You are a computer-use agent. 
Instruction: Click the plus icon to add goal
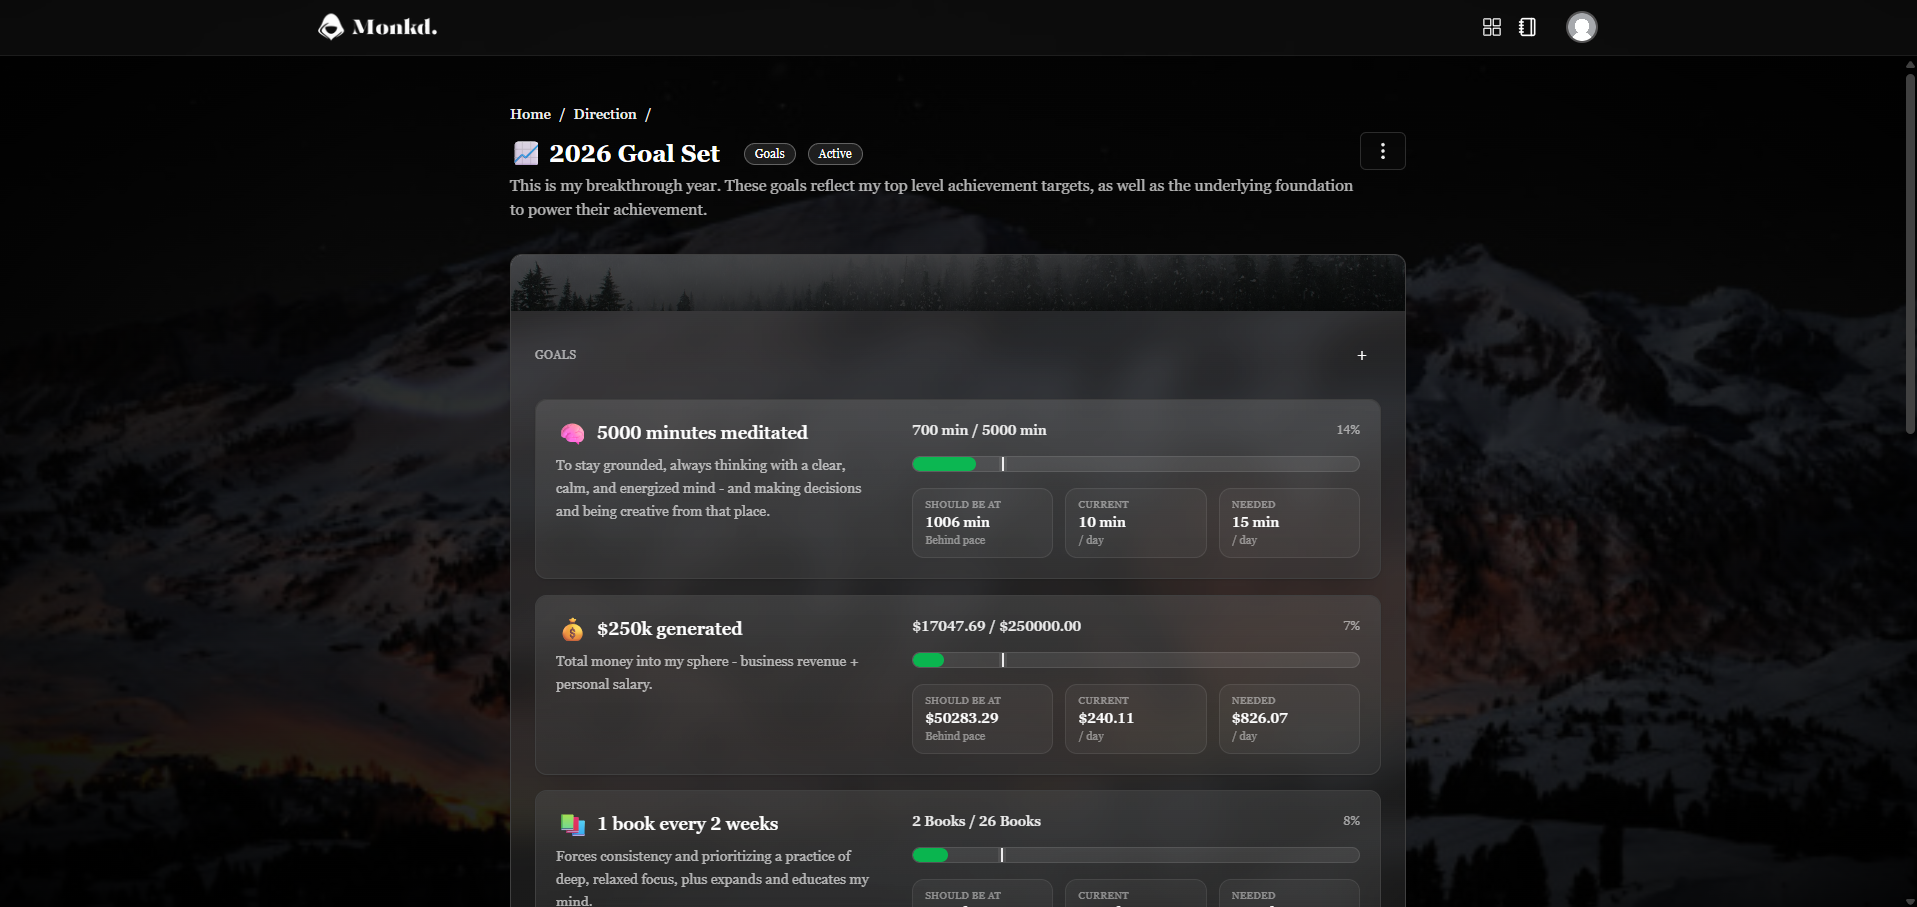[1361, 356]
